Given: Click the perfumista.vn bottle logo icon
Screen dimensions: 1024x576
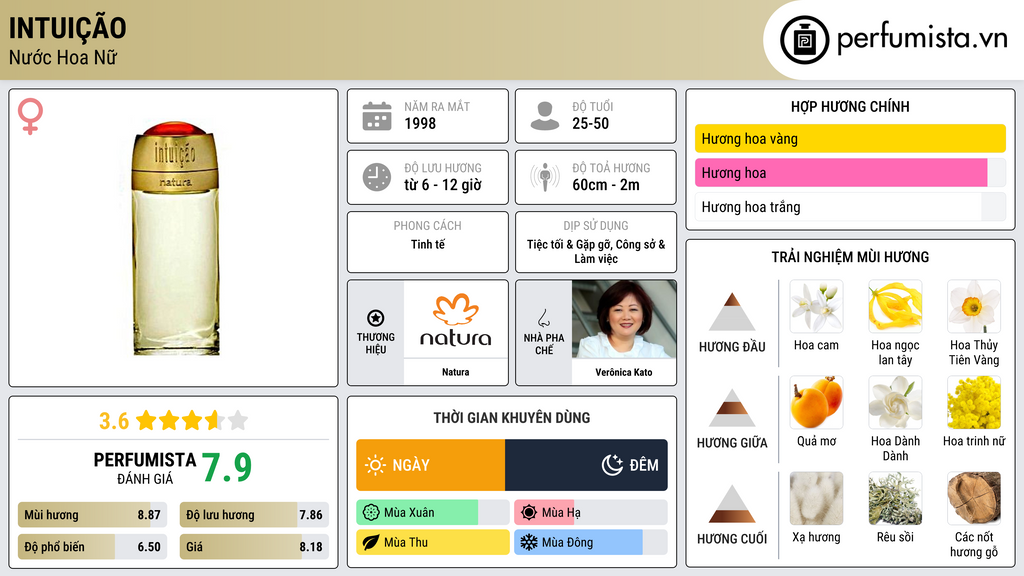Looking at the screenshot, I should click(x=804, y=40).
